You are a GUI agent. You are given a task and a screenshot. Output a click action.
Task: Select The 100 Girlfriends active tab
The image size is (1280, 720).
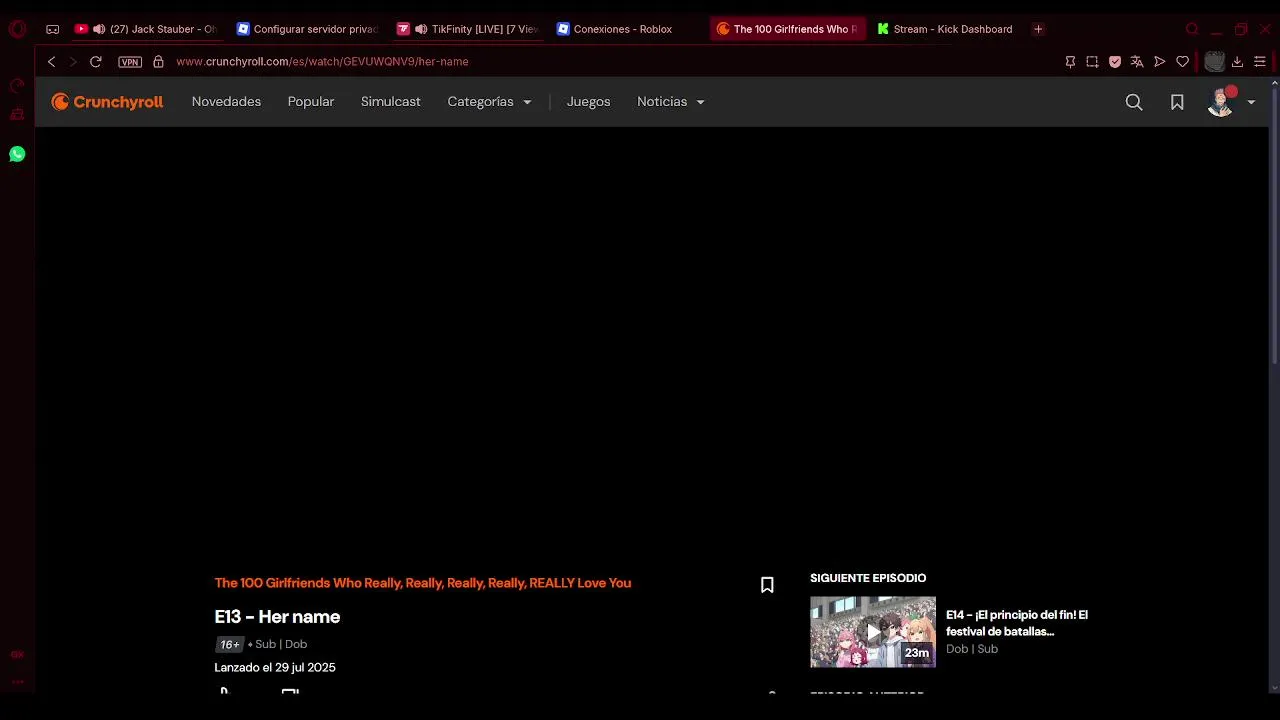coord(788,29)
